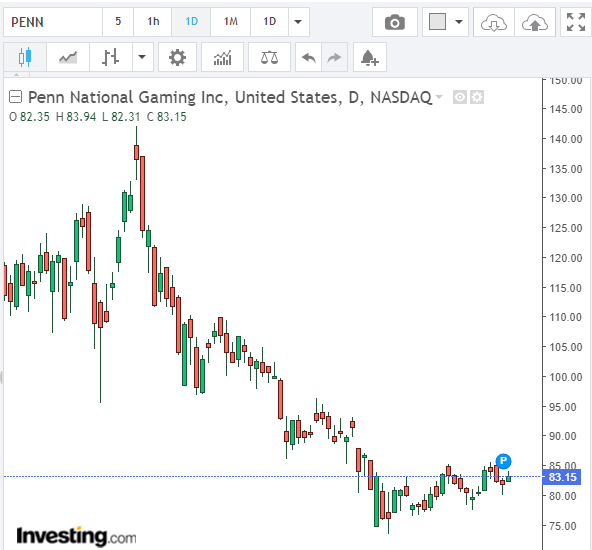
Task: Select the highlighted 1D interval button
Action: click(191, 22)
